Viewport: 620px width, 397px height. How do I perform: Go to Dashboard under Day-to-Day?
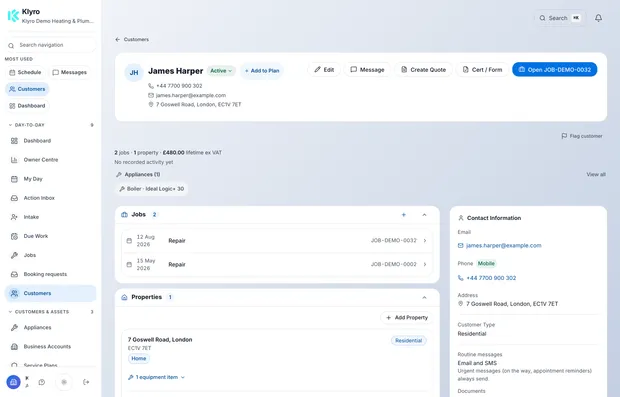[50, 141]
